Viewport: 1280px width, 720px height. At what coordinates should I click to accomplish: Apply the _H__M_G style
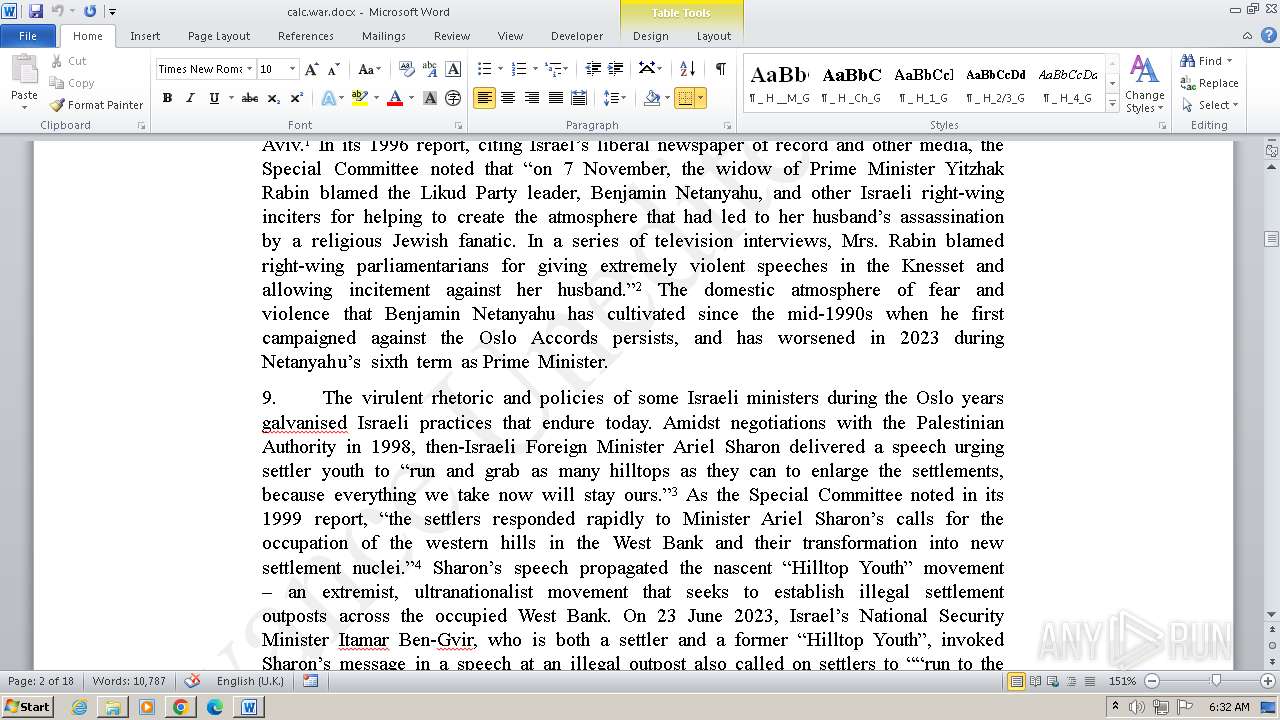pyautogui.click(x=779, y=83)
